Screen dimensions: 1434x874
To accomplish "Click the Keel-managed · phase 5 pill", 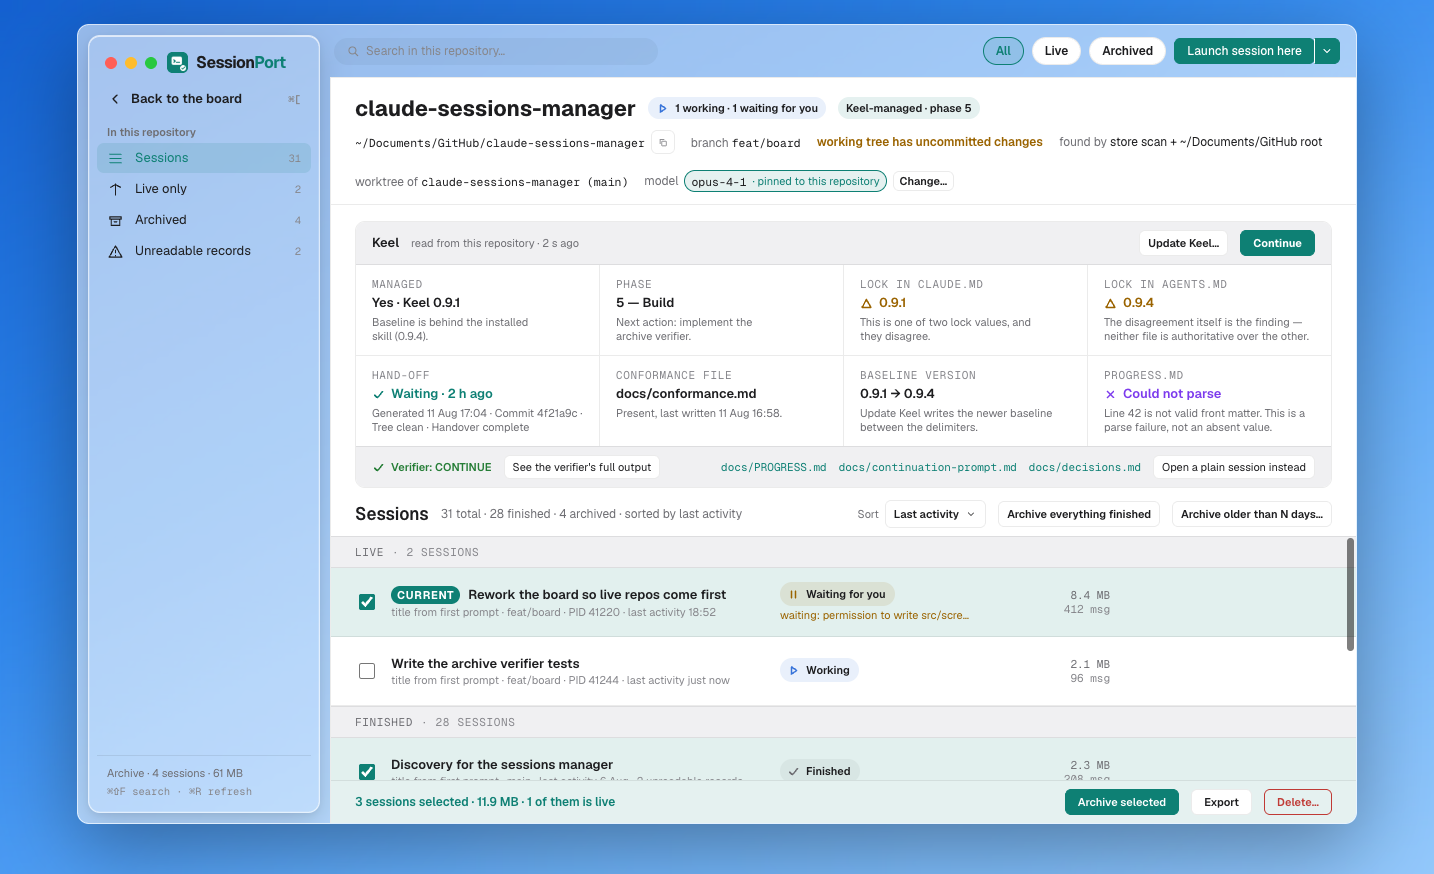I will [x=908, y=108].
